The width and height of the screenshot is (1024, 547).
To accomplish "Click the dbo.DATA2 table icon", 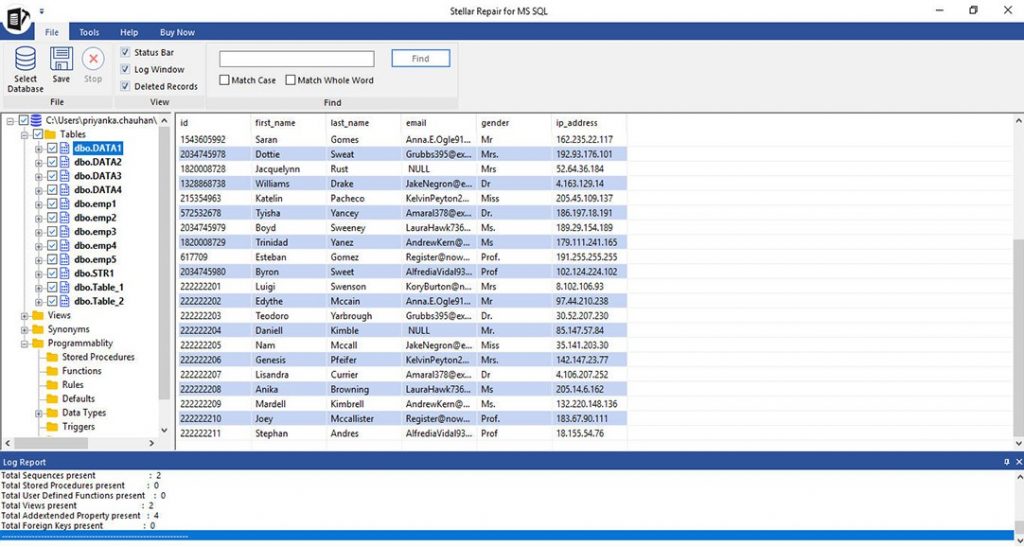I will pos(66,162).
